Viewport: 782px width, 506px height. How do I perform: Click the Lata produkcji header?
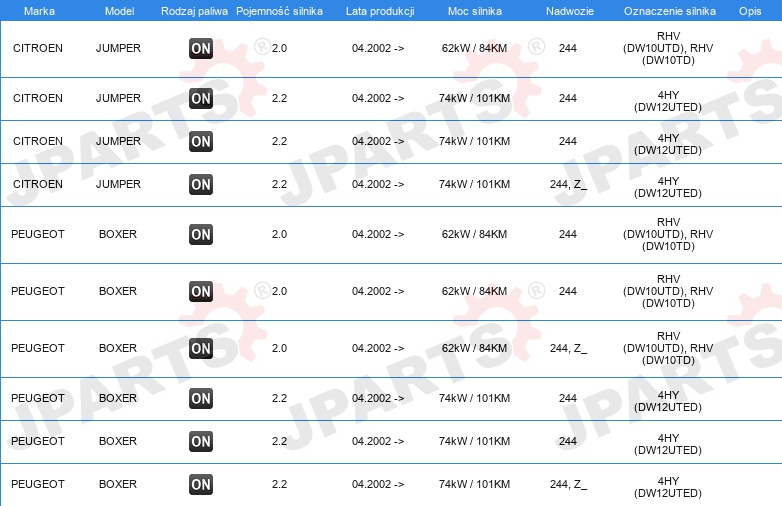(380, 11)
